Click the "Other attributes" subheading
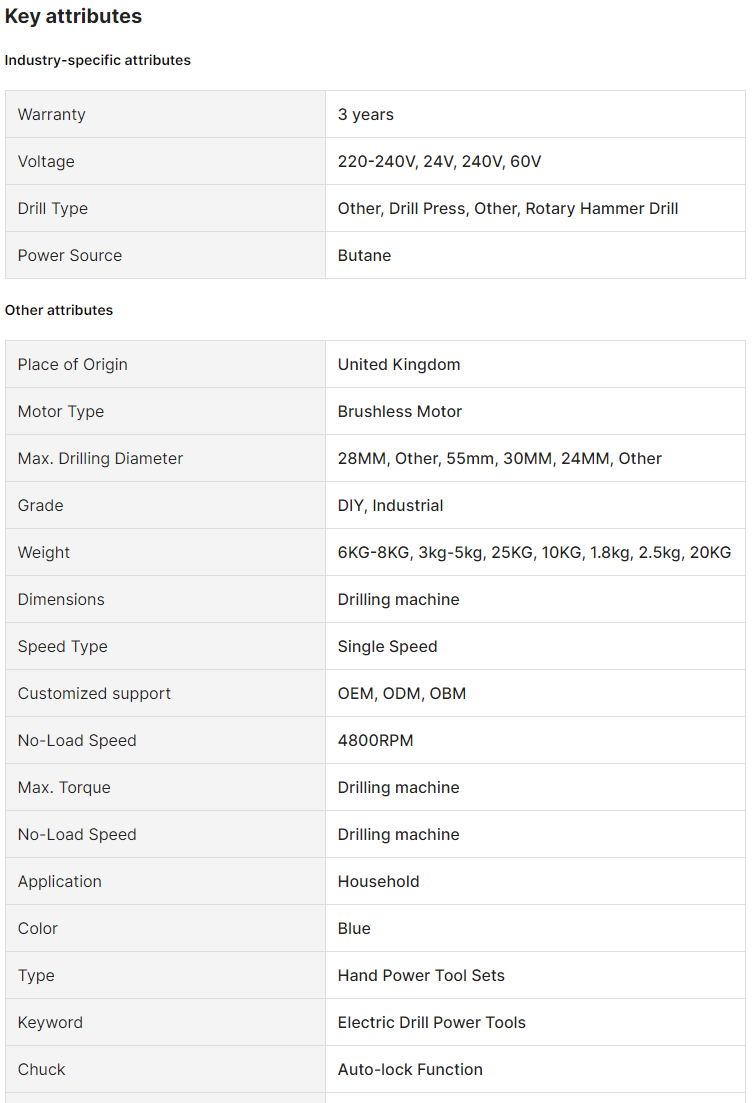Viewport: 752px width, 1103px height. click(x=59, y=310)
